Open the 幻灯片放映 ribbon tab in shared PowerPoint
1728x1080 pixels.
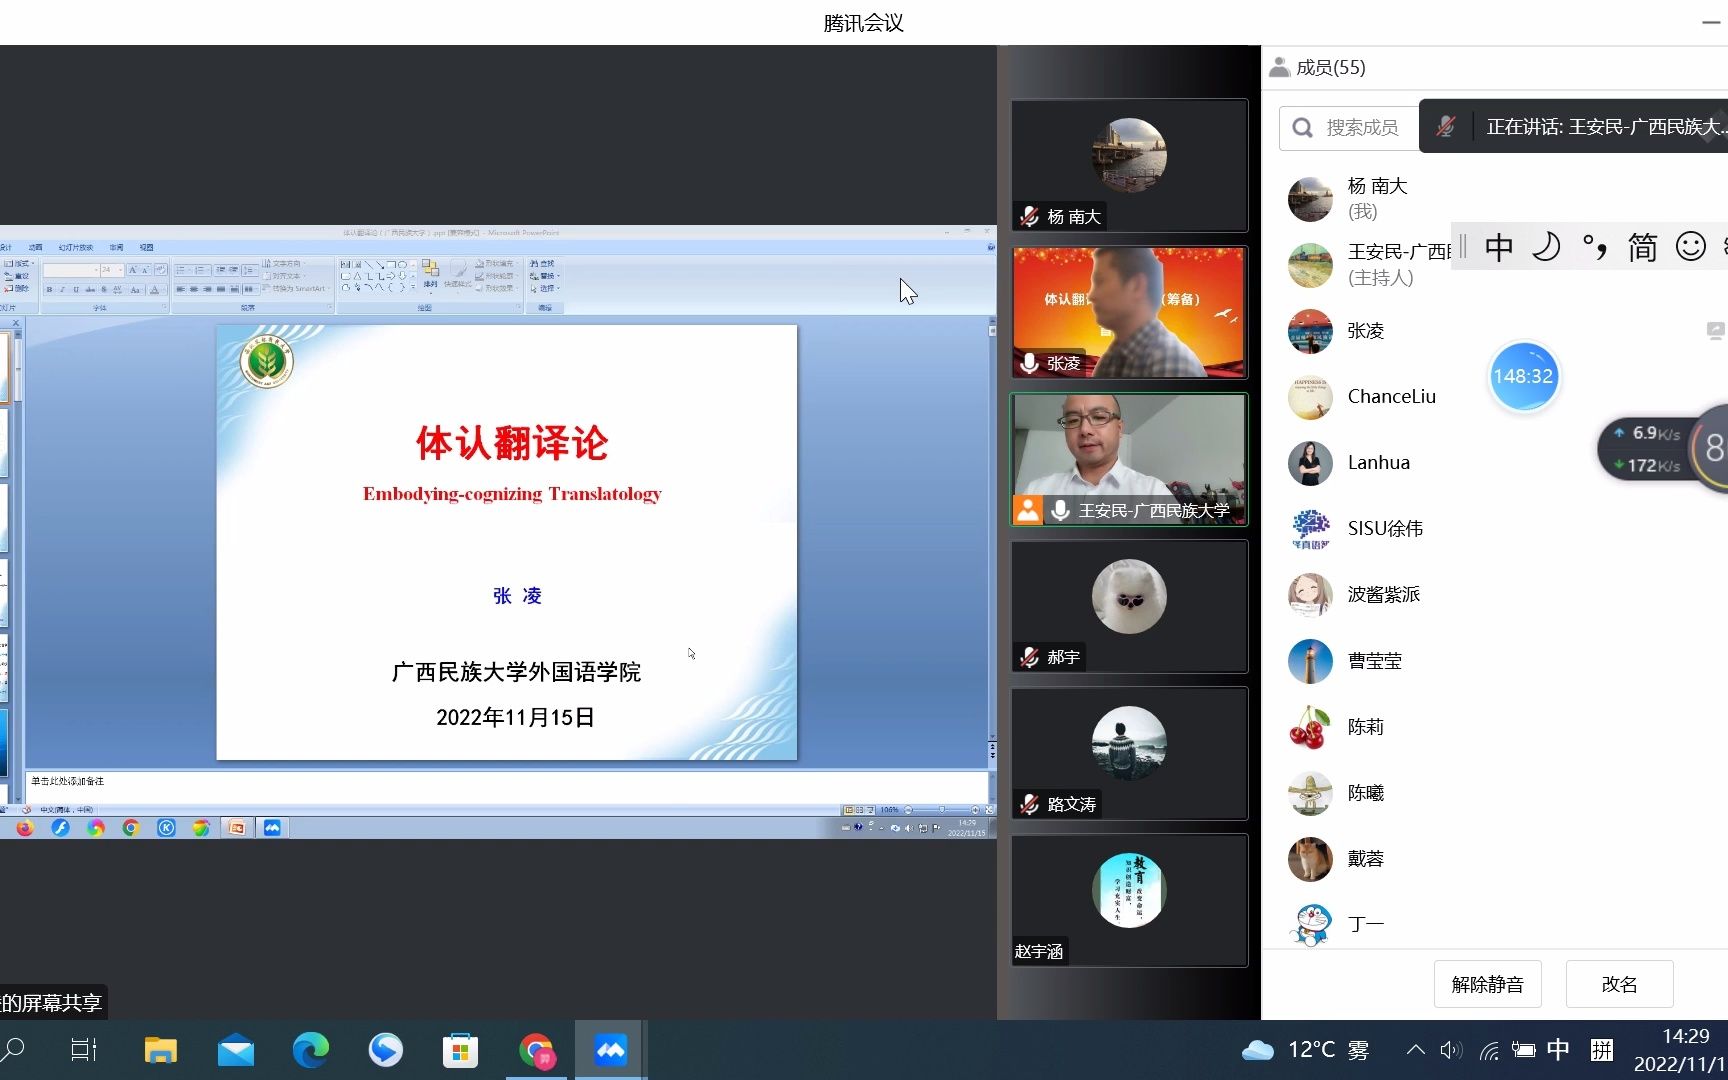pos(76,247)
